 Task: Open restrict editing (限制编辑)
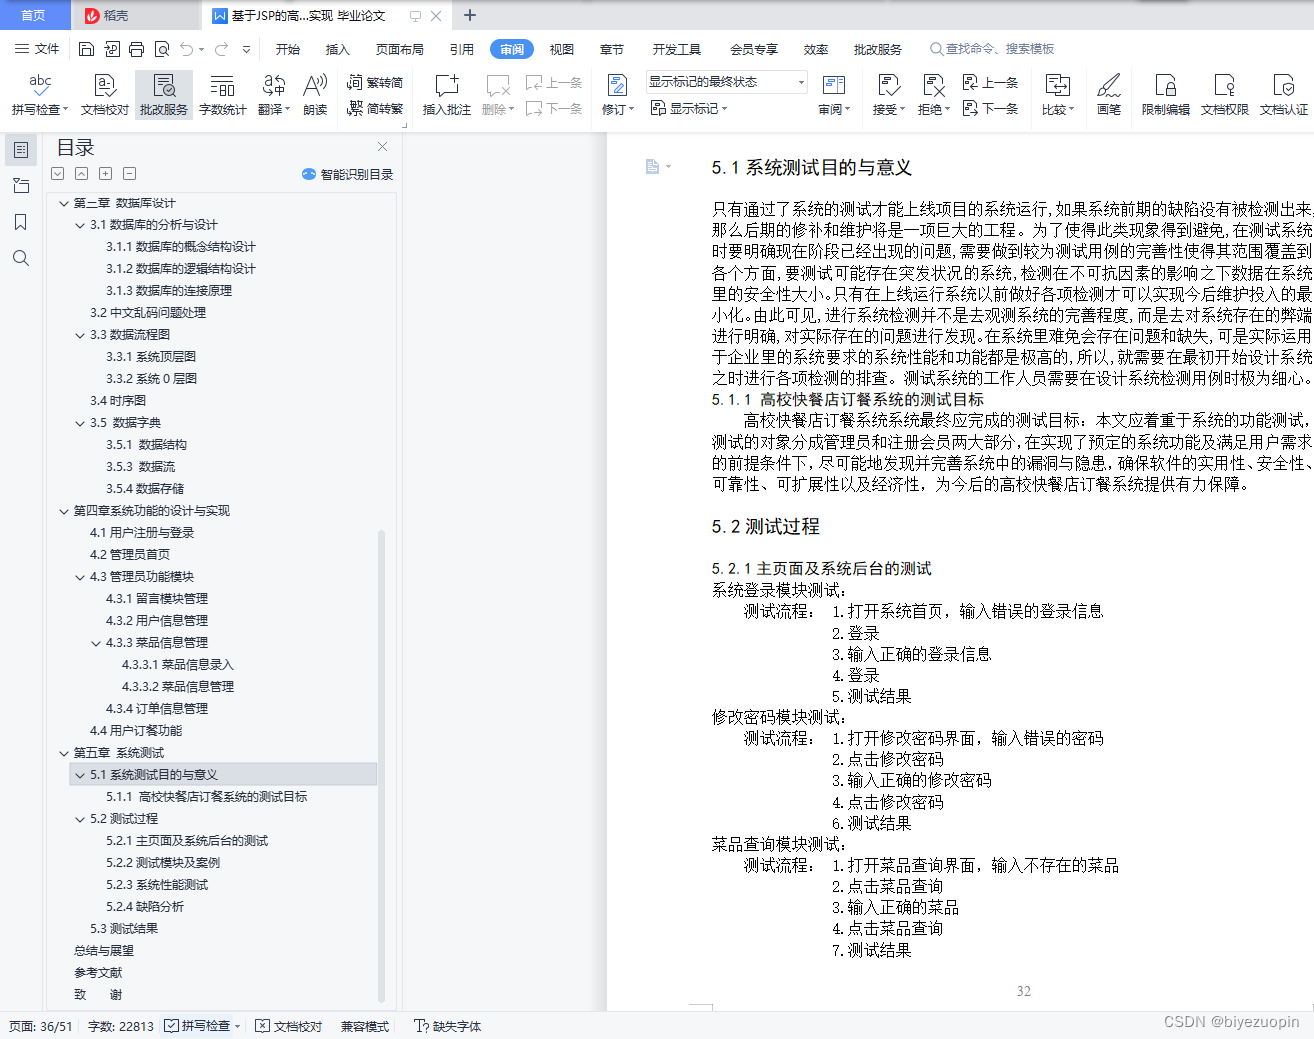tap(1166, 94)
